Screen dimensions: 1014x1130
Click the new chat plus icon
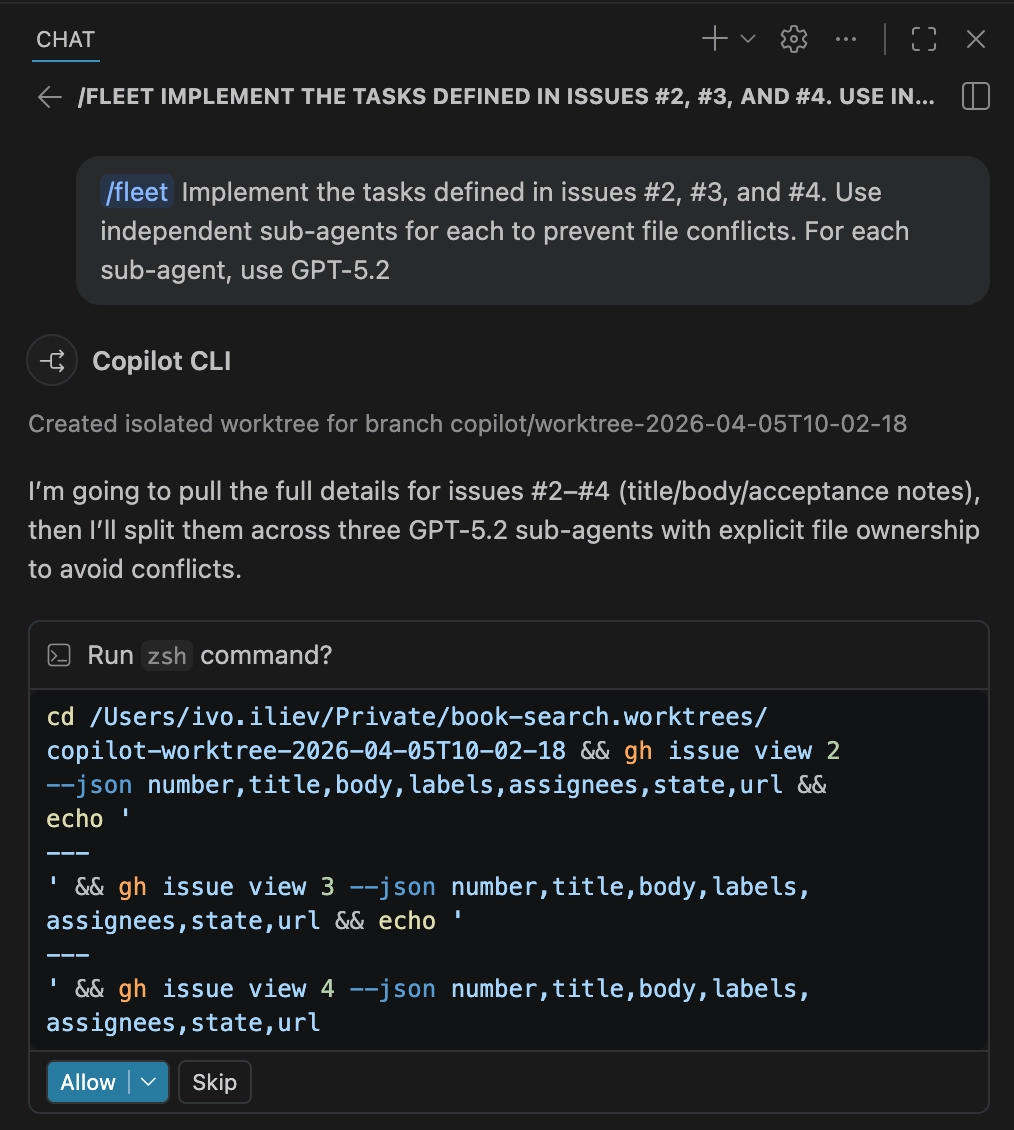pyautogui.click(x=714, y=39)
